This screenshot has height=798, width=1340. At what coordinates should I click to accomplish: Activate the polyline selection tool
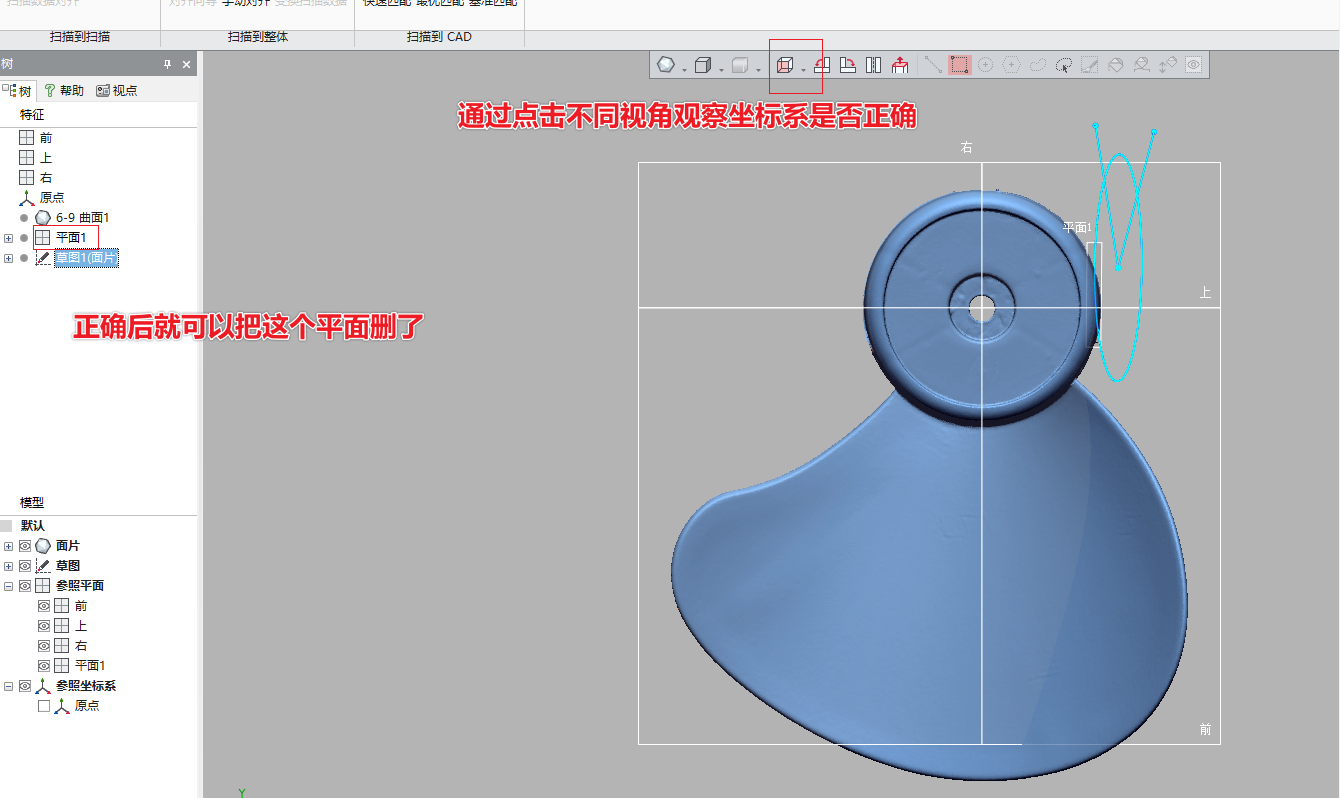(x=932, y=65)
